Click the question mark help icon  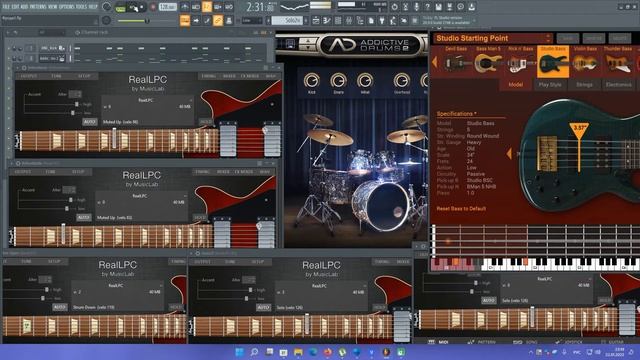(427, 7)
